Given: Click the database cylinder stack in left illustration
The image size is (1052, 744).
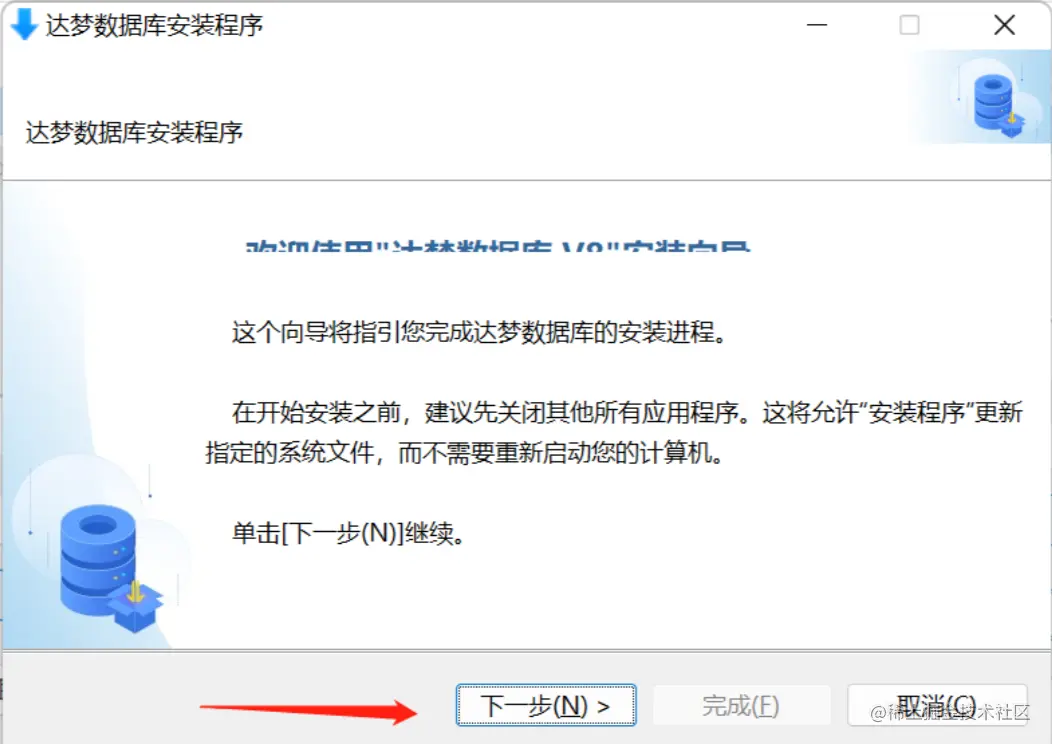Looking at the screenshot, I should click(99, 558).
